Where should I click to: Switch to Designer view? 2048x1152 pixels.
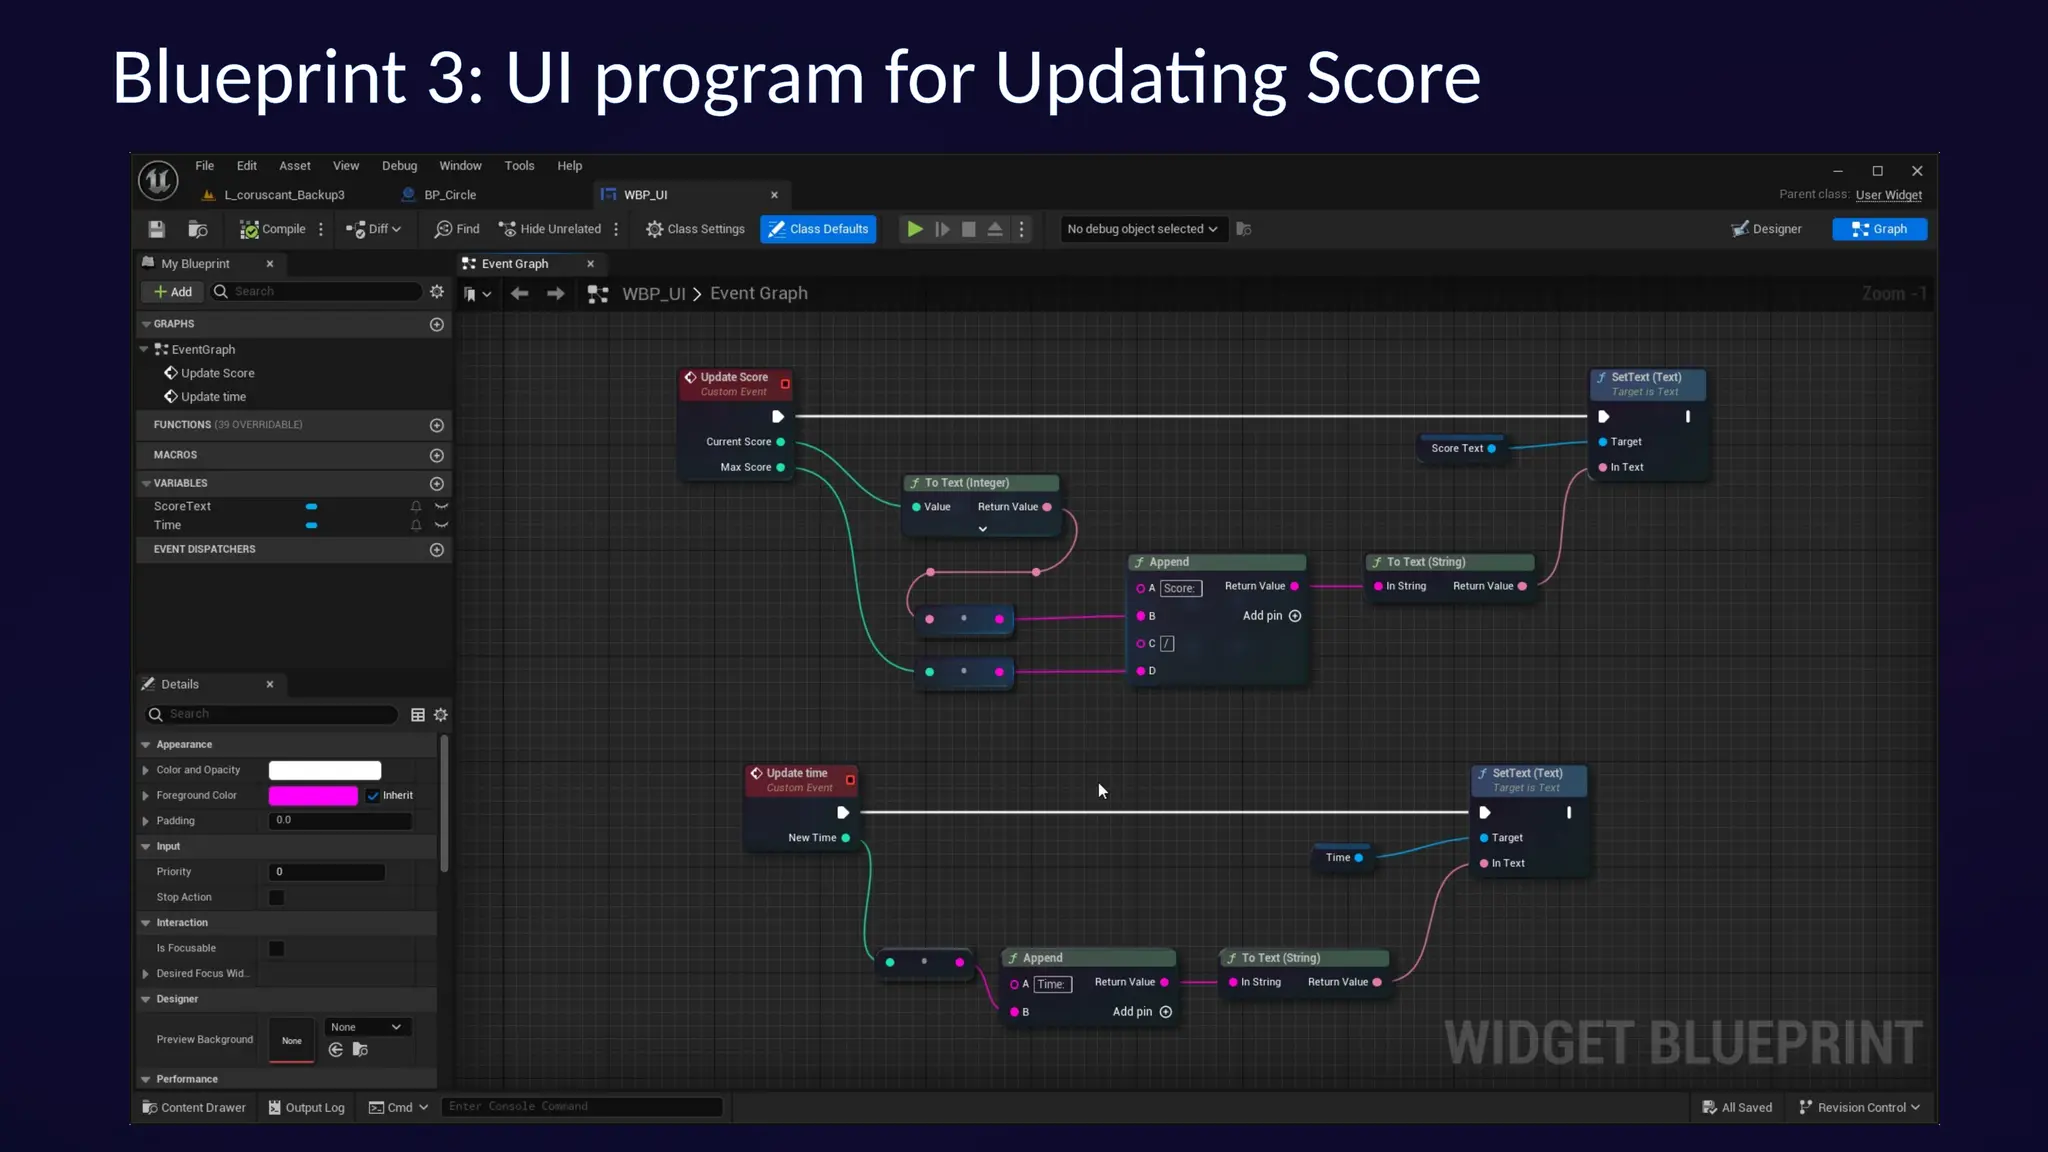tap(1766, 229)
